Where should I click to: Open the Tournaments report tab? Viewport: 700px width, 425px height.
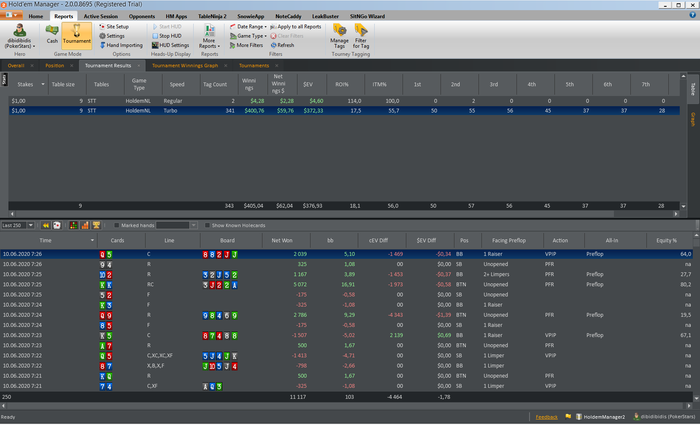click(x=254, y=66)
